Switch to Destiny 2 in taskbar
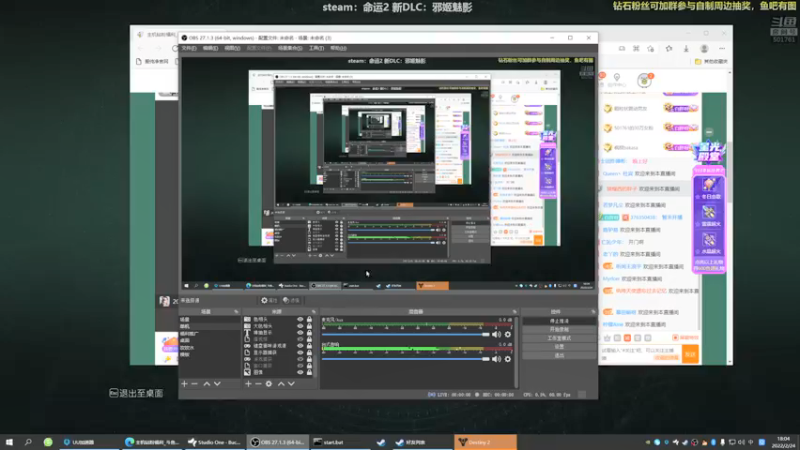800x450 pixels. tap(485, 442)
